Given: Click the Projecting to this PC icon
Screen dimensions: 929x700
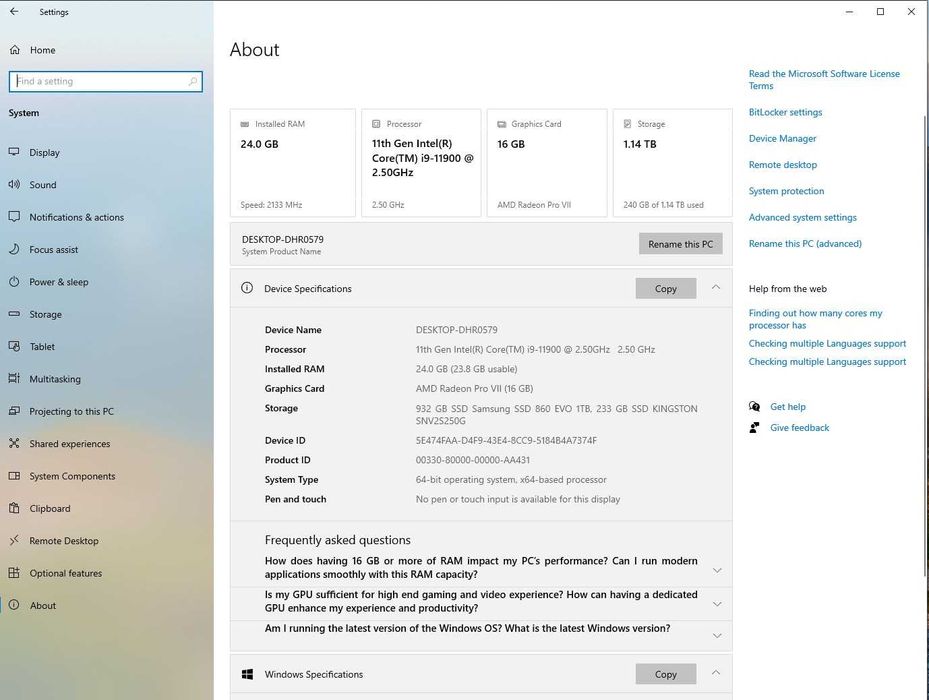Looking at the screenshot, I should point(14,411).
